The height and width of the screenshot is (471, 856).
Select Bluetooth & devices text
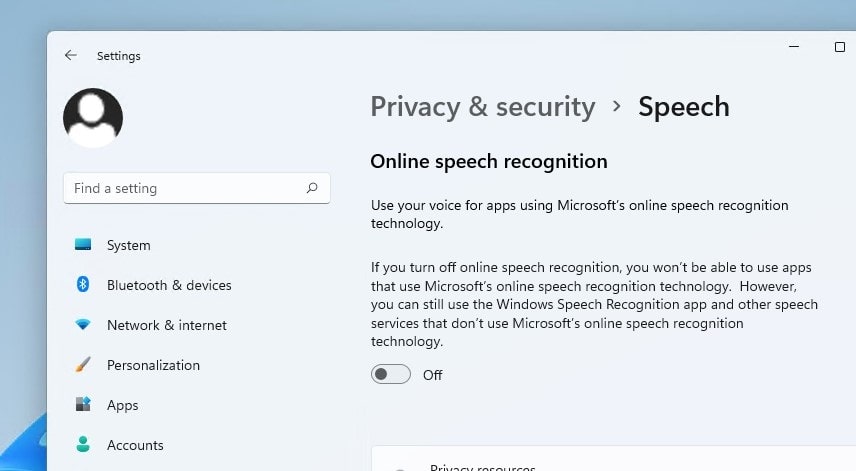(169, 285)
